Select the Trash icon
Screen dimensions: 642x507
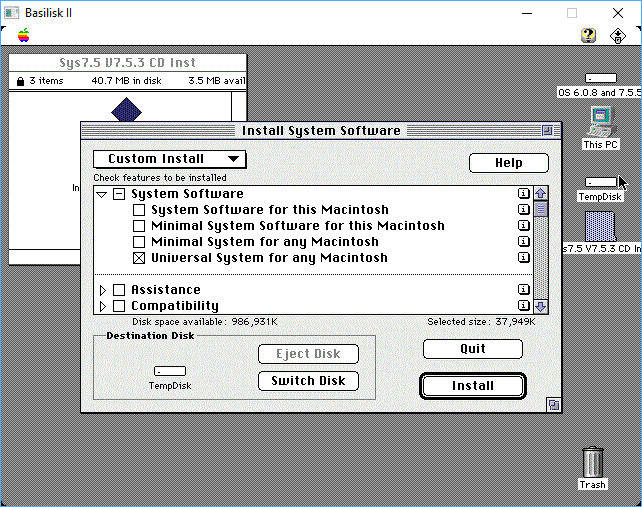pos(592,462)
